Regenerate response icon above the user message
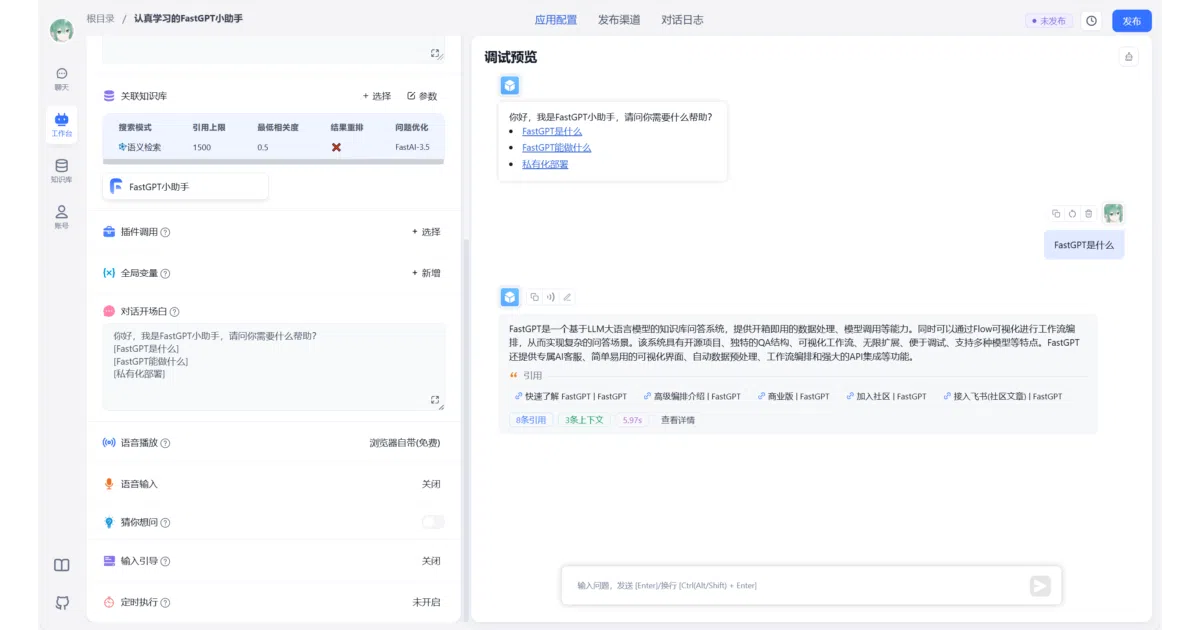The height and width of the screenshot is (630, 1200). pos(1072,213)
